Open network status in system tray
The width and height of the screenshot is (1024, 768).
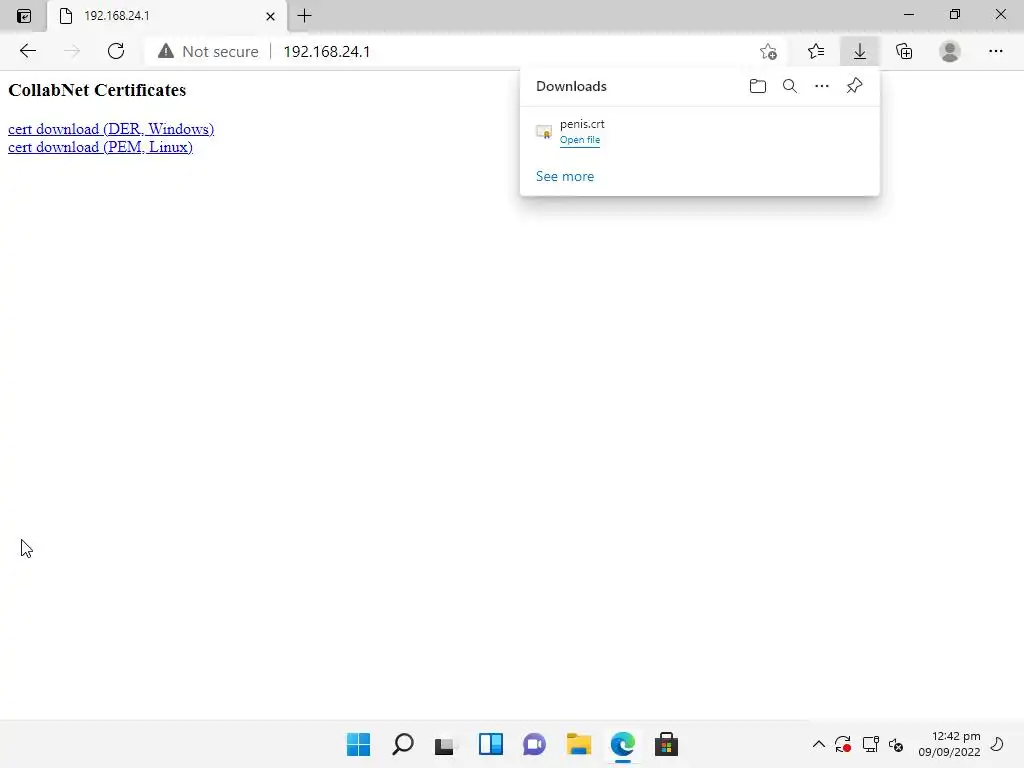(x=870, y=744)
